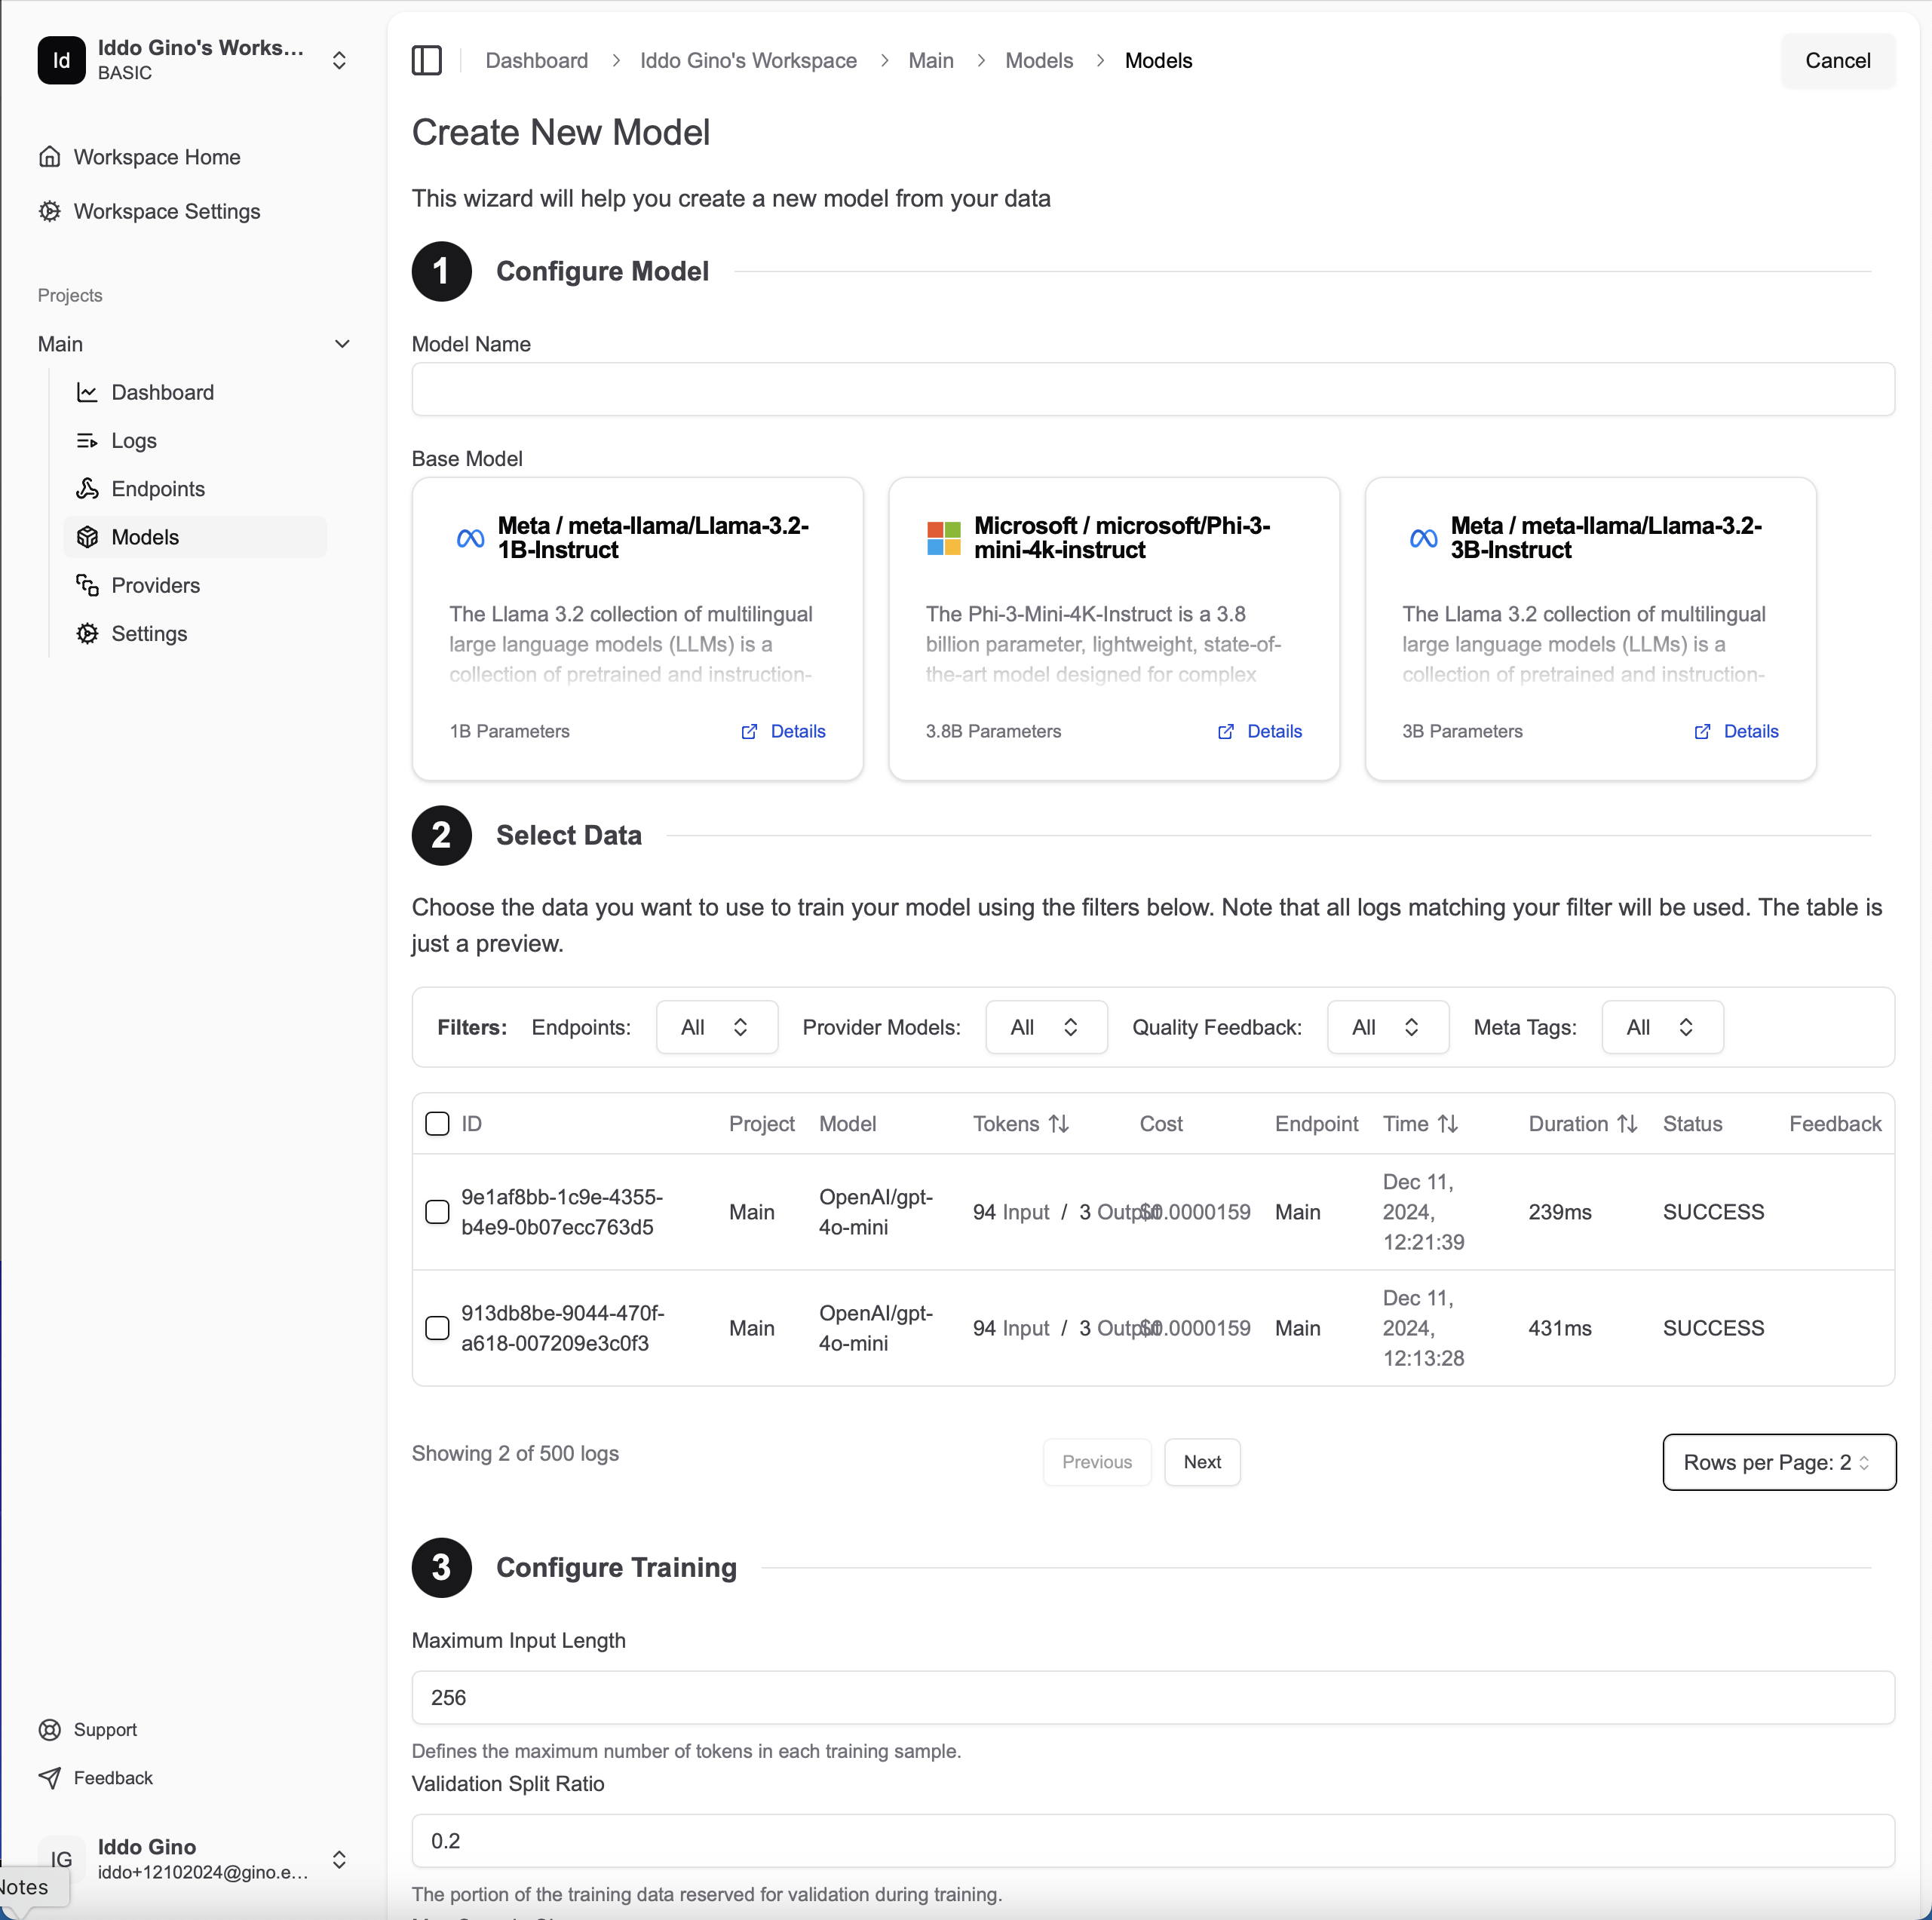This screenshot has width=1932, height=1920.
Task: Select all logs with the header checkbox
Action: click(437, 1123)
